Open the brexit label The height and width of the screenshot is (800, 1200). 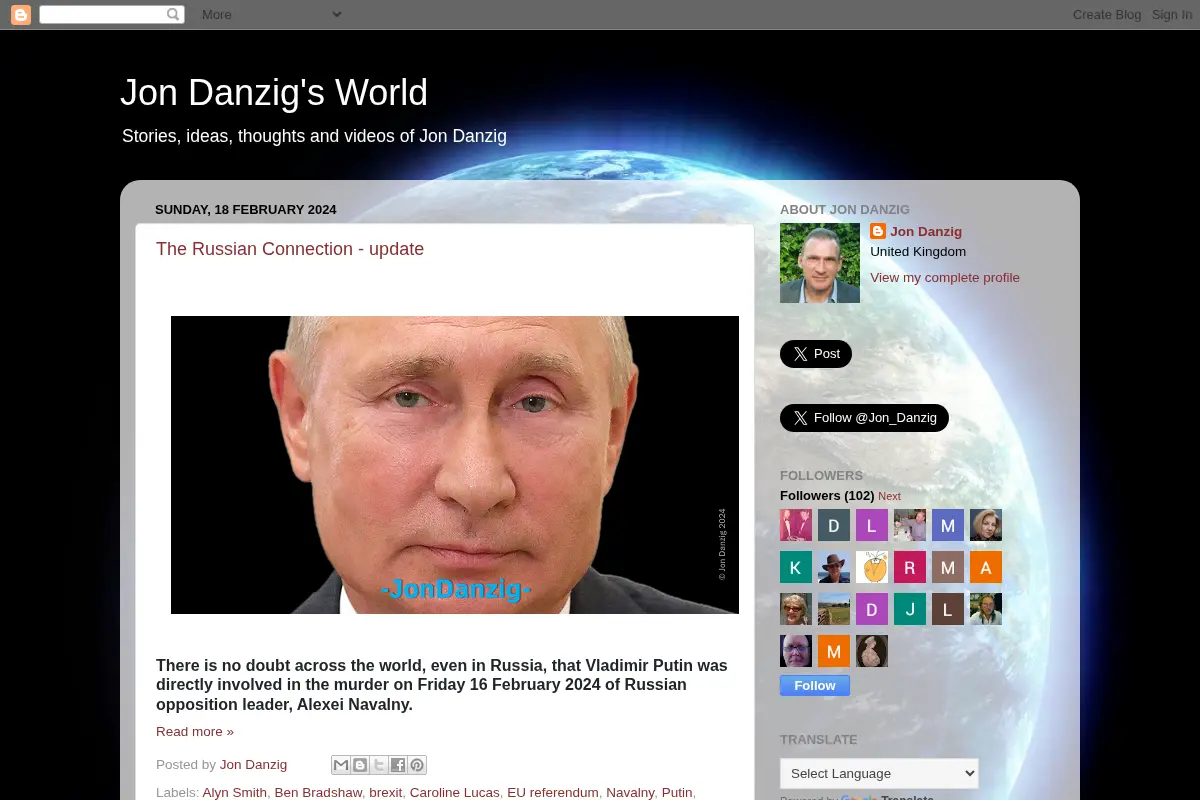tap(385, 792)
